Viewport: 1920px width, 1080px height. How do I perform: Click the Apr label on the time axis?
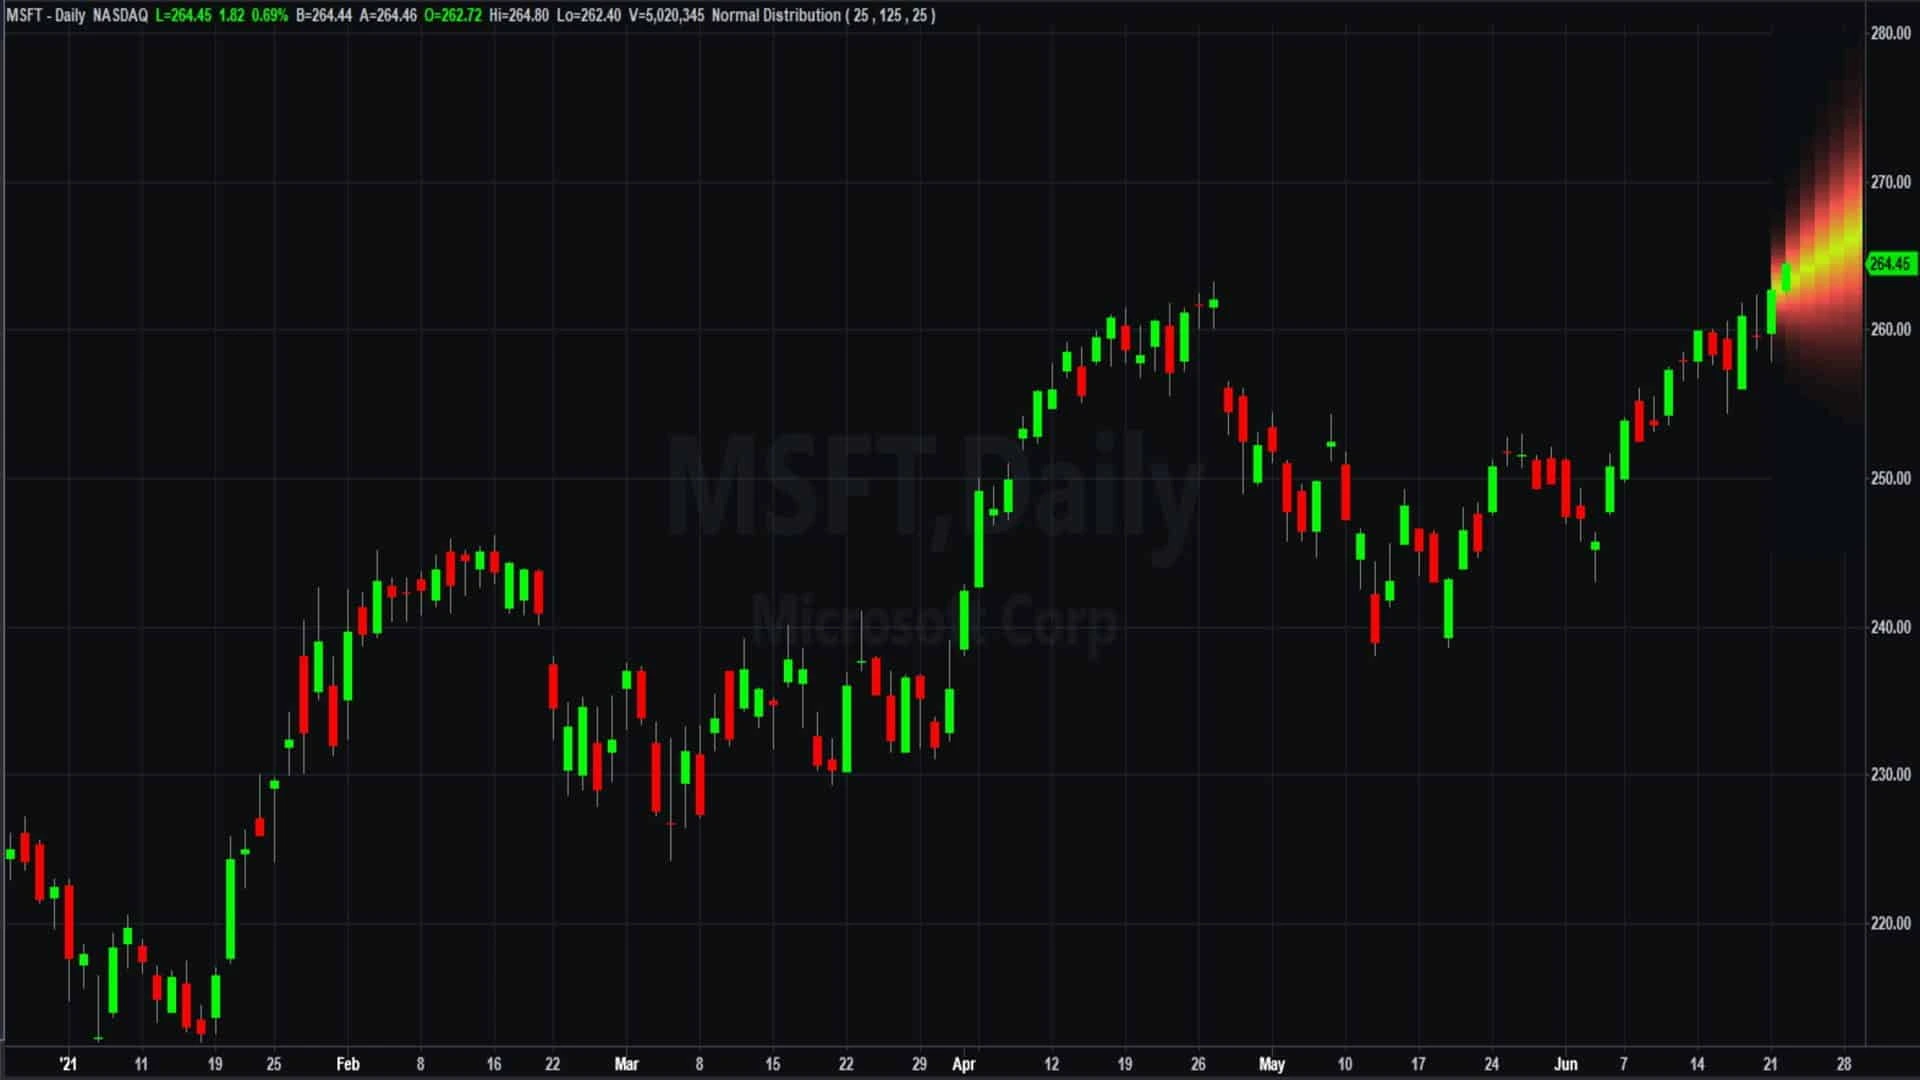click(x=963, y=1064)
